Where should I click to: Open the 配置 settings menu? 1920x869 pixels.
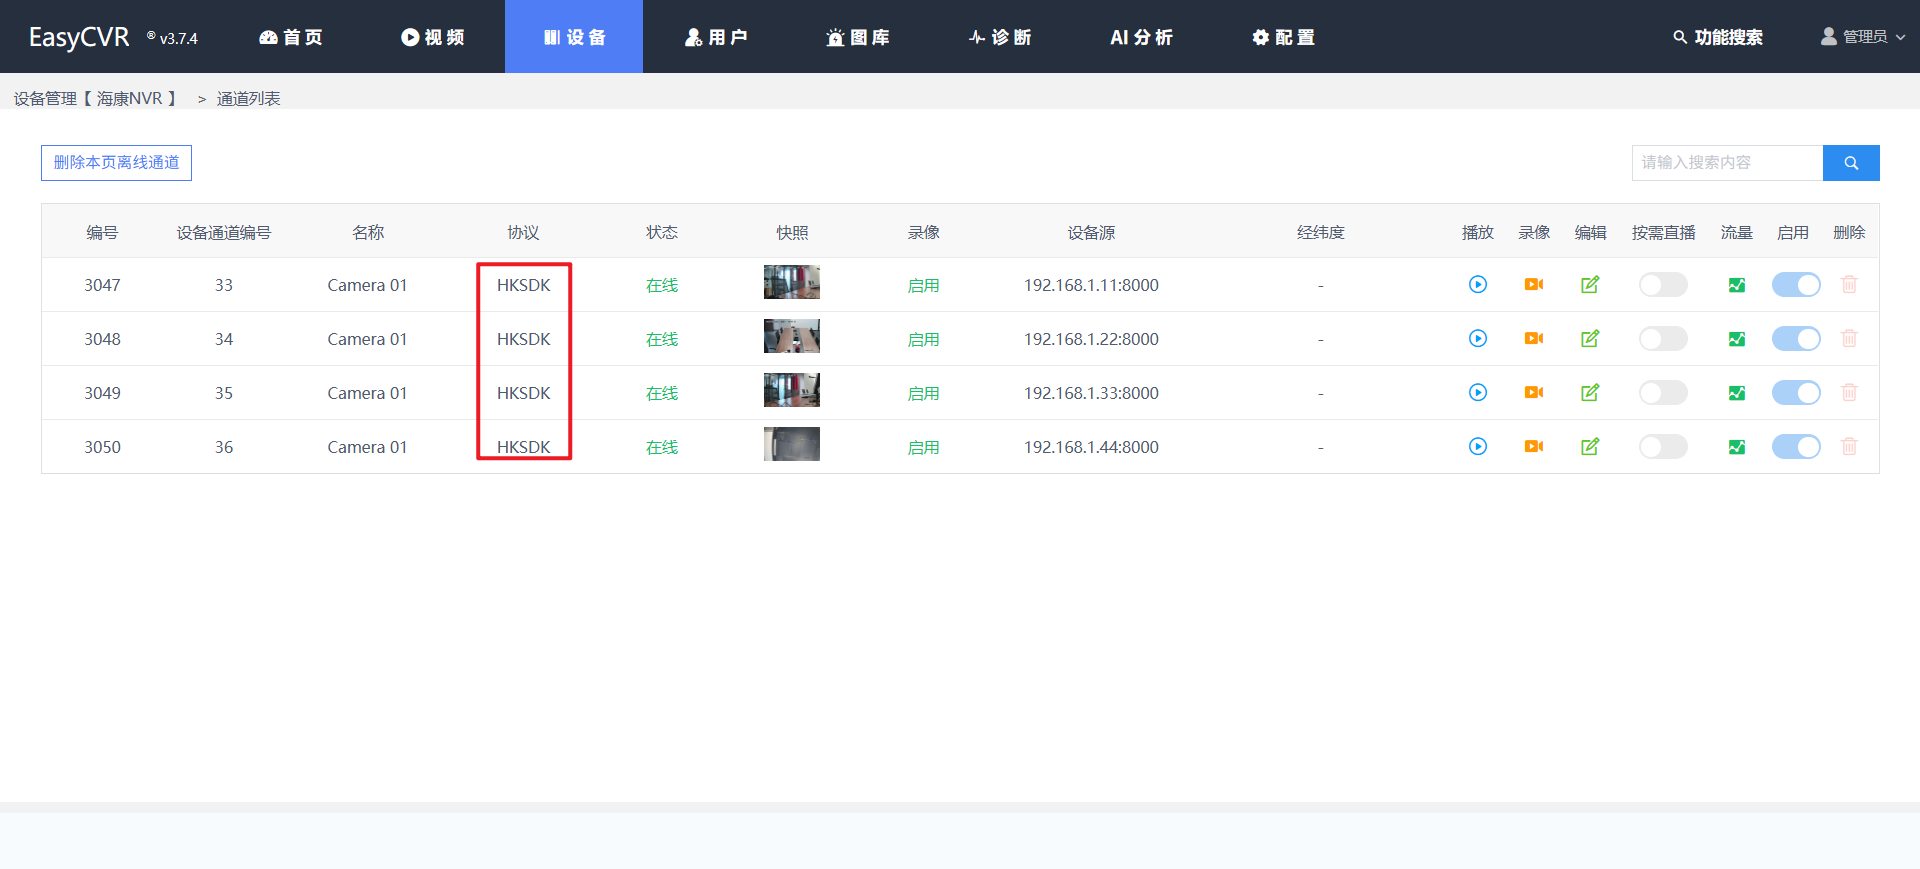[x=1283, y=37]
